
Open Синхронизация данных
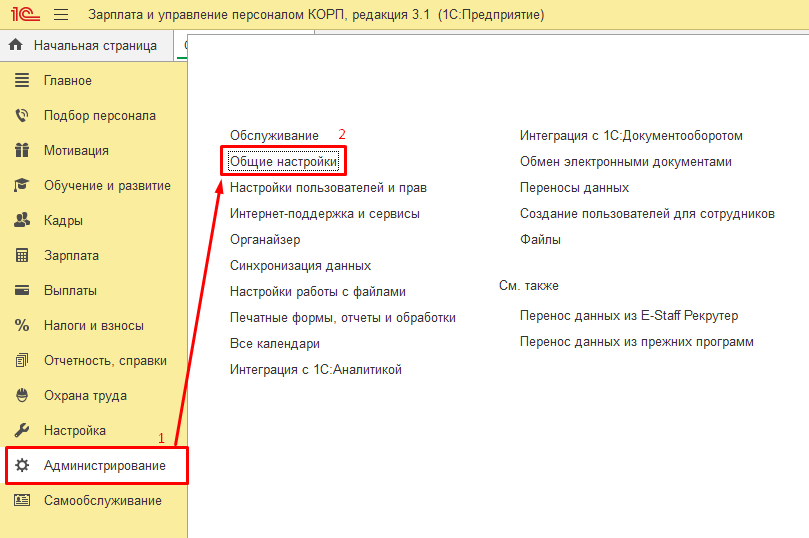pyautogui.click(x=300, y=266)
